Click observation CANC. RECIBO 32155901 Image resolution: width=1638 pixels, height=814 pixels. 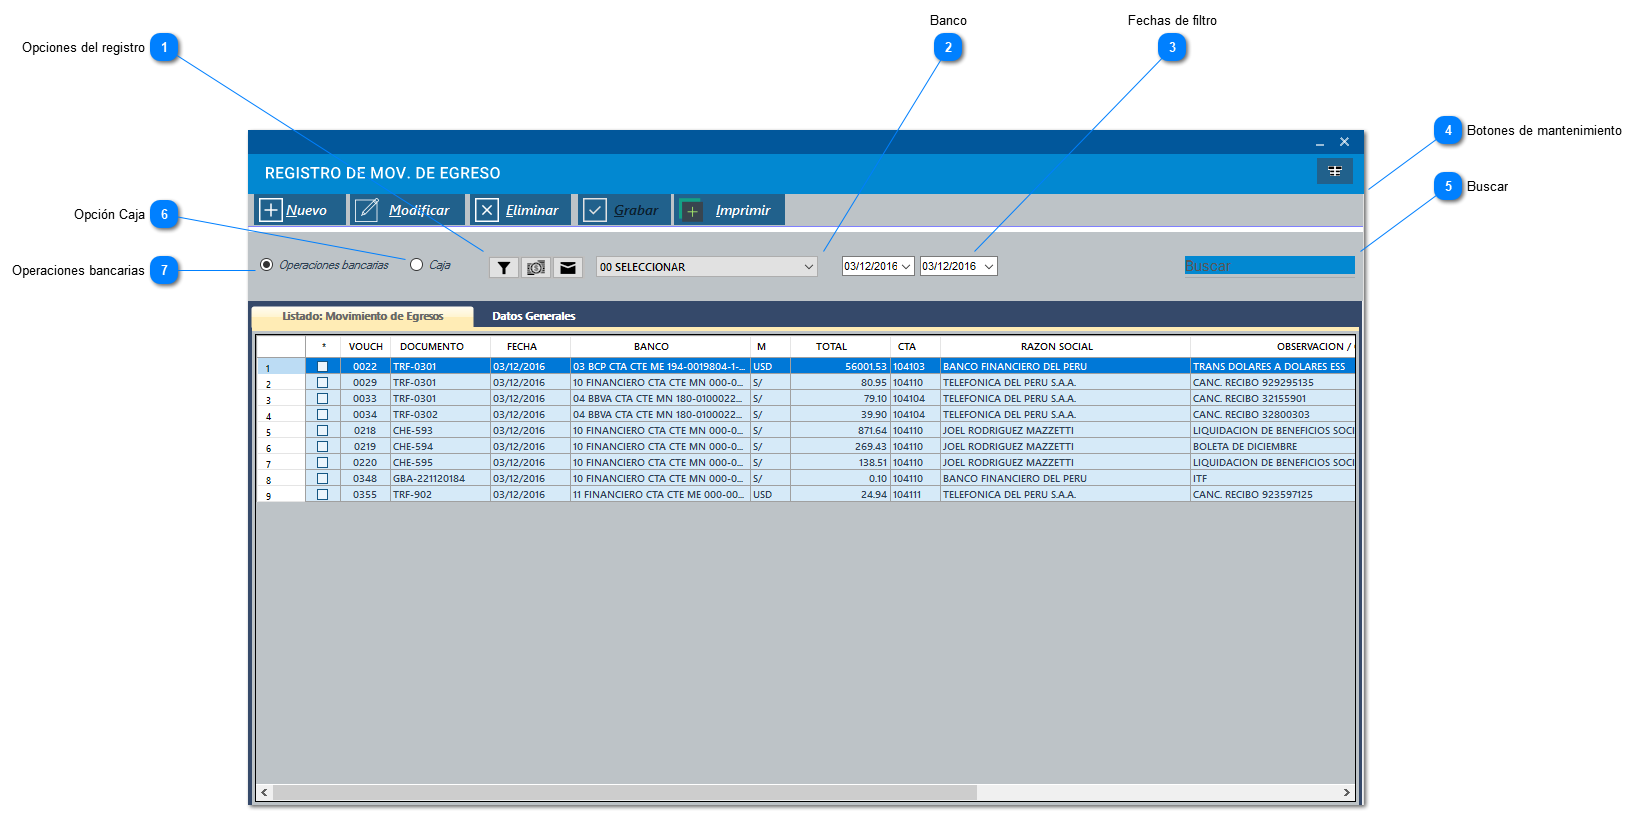click(1272, 399)
